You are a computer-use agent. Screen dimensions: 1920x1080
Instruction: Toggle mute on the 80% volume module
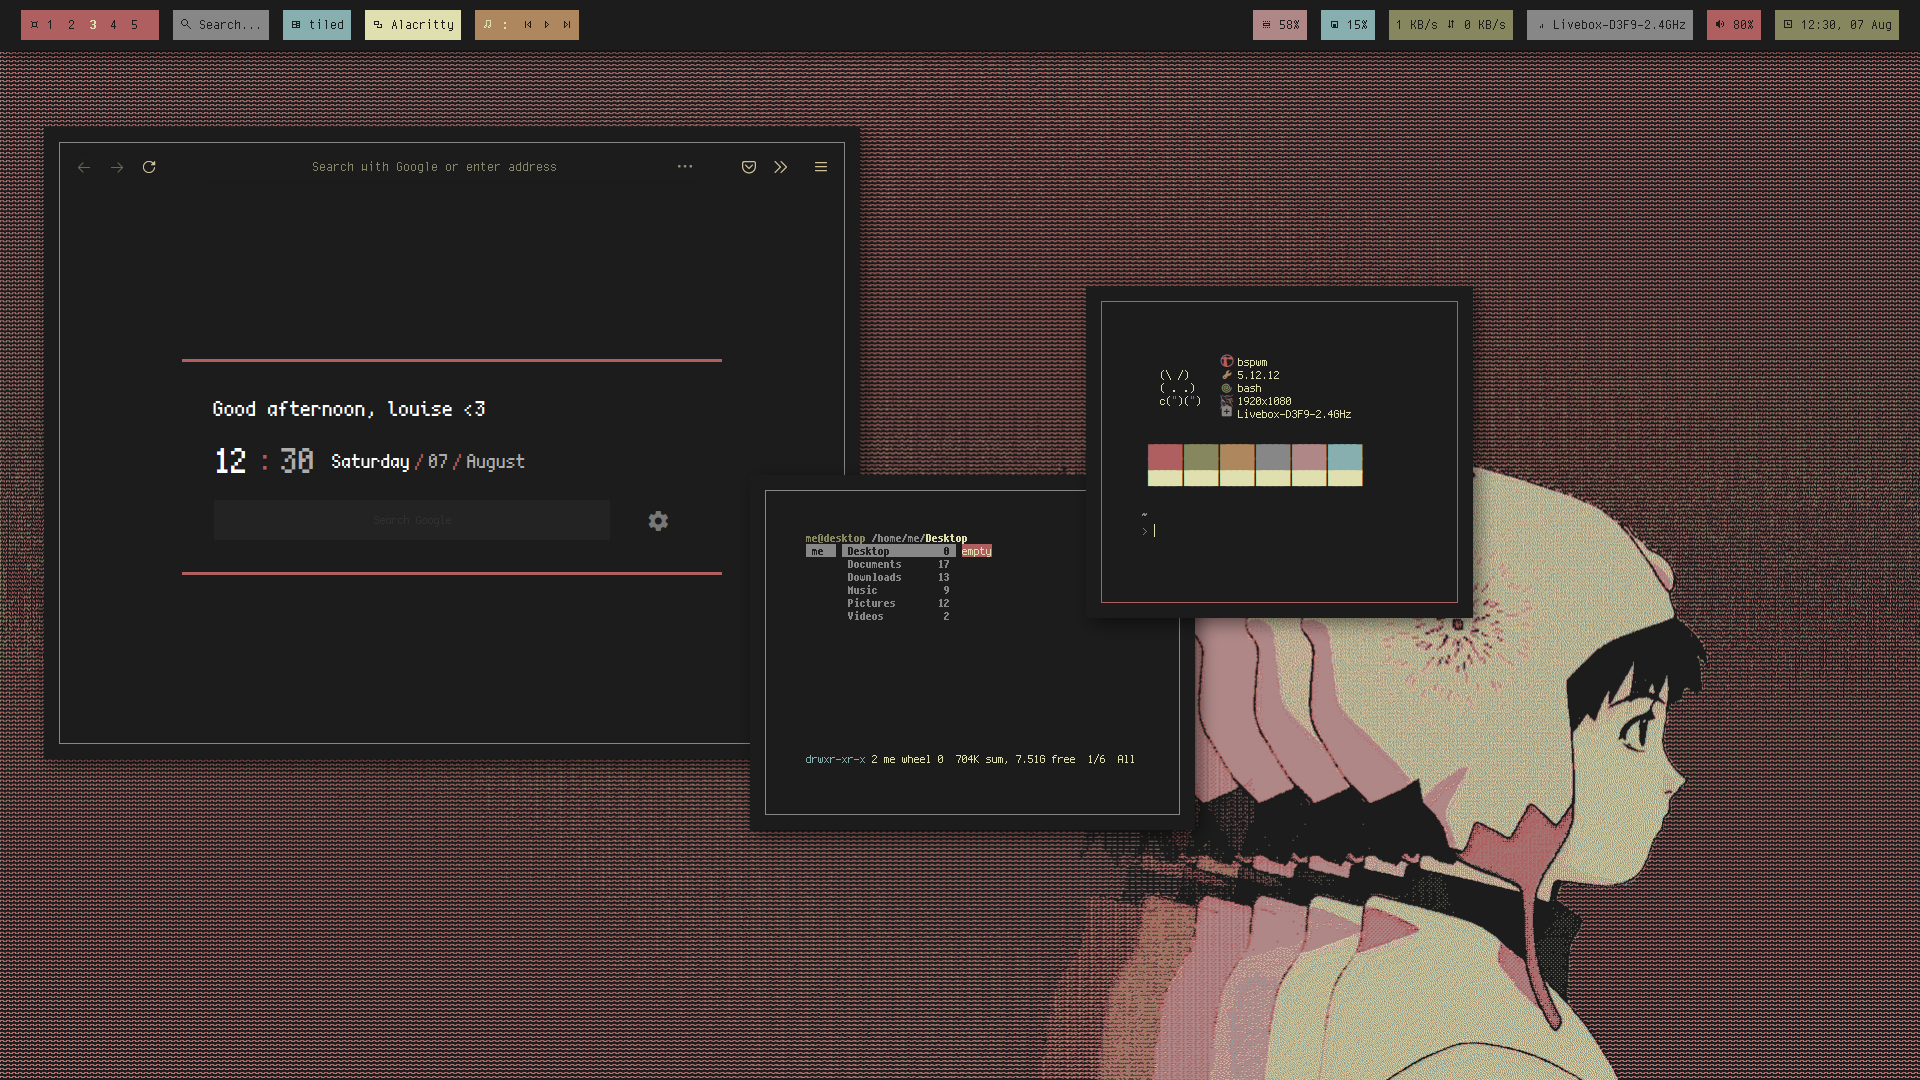[1734, 25]
